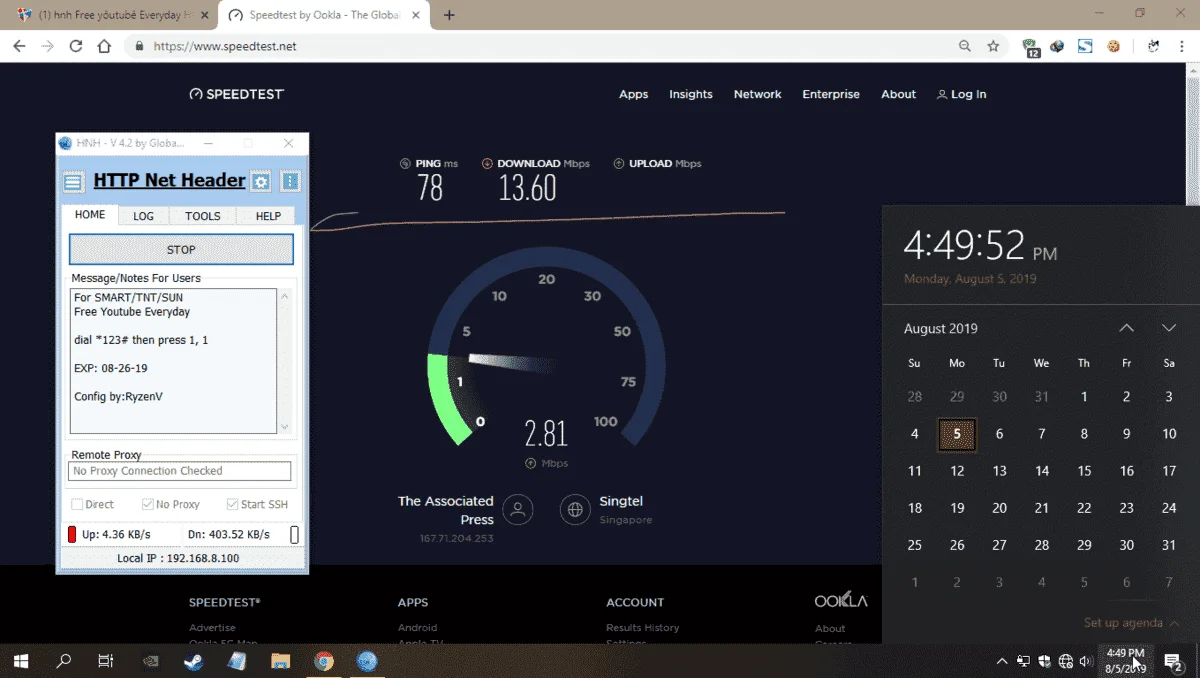This screenshot has width=1200, height=678.
Task: Open the cookie extension icon
Action: click(x=1113, y=46)
